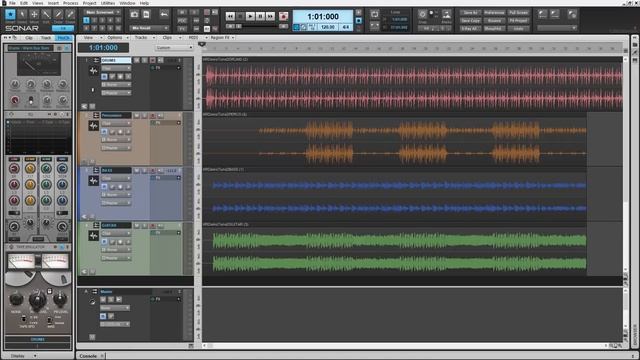Click DRUMS track strip type icon
This screenshot has width=640, height=360.
click(96, 60)
